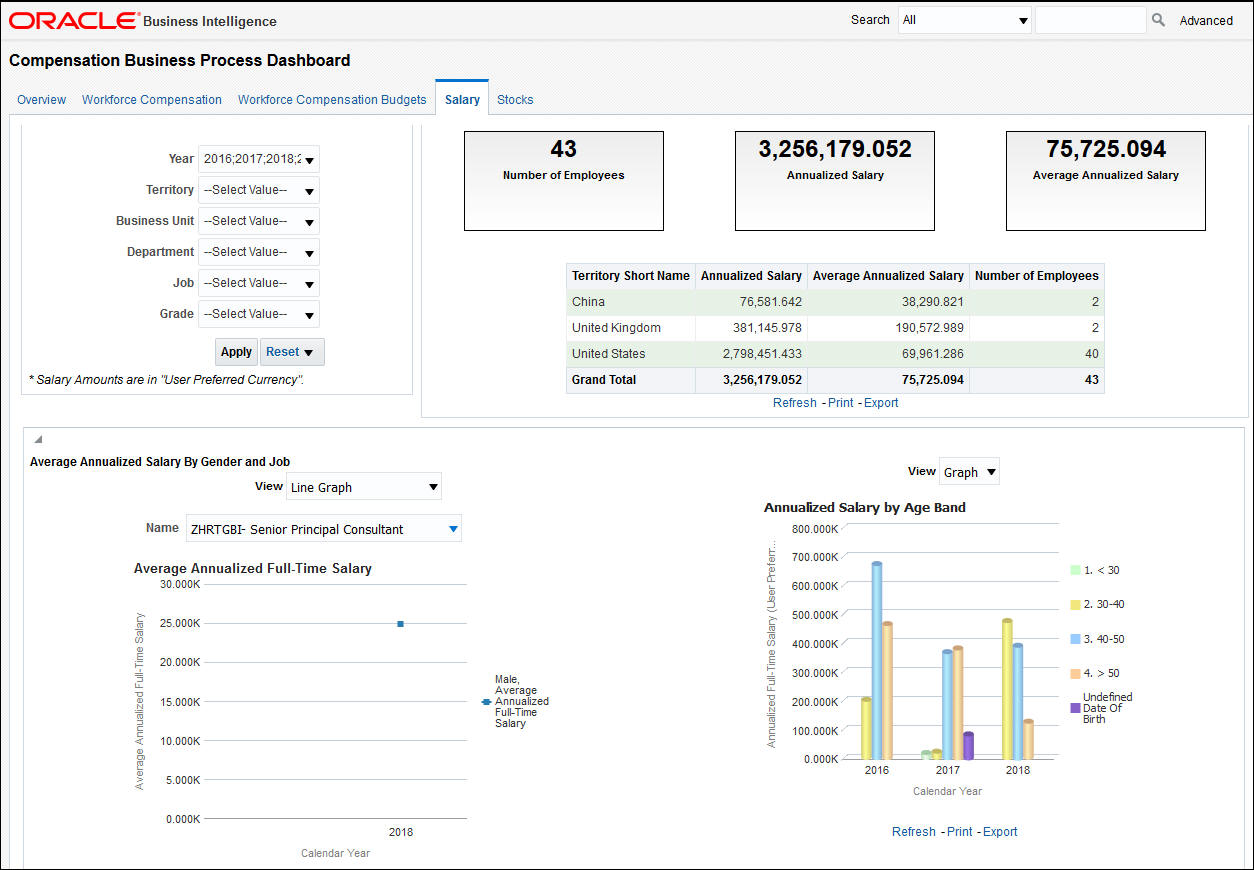Click the Oracle logo
1254x870 pixels.
pos(74,20)
